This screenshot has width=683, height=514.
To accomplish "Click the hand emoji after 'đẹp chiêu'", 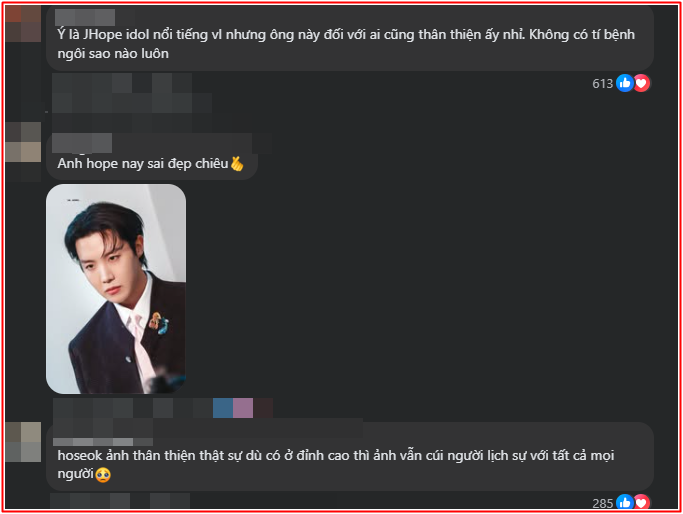I will pos(237,164).
